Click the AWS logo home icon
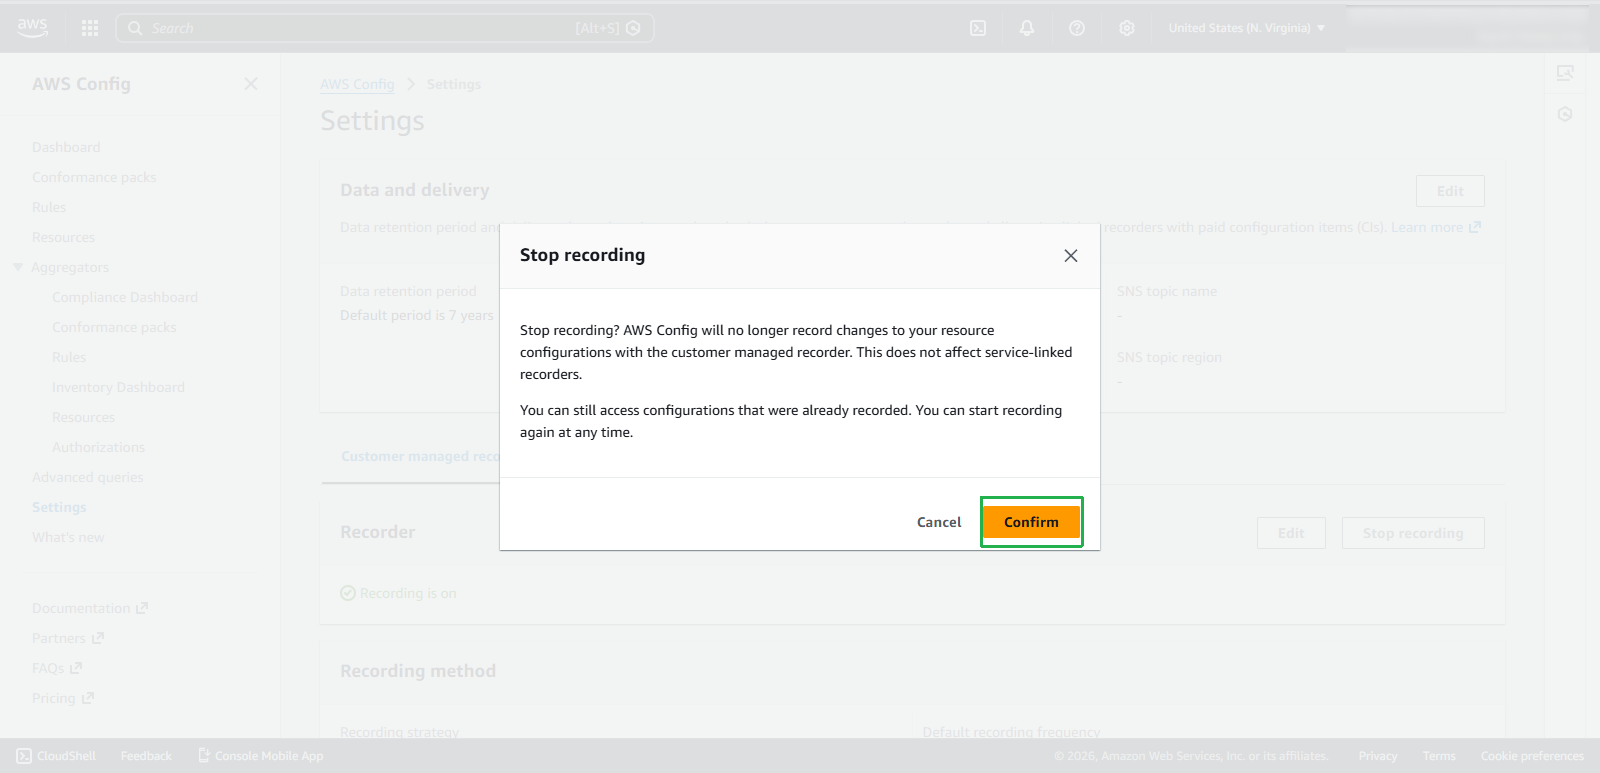Image resolution: width=1600 pixels, height=773 pixels. [32, 28]
